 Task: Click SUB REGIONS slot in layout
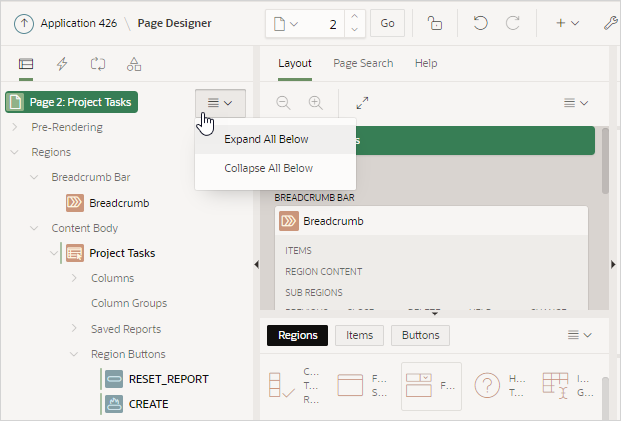314,293
